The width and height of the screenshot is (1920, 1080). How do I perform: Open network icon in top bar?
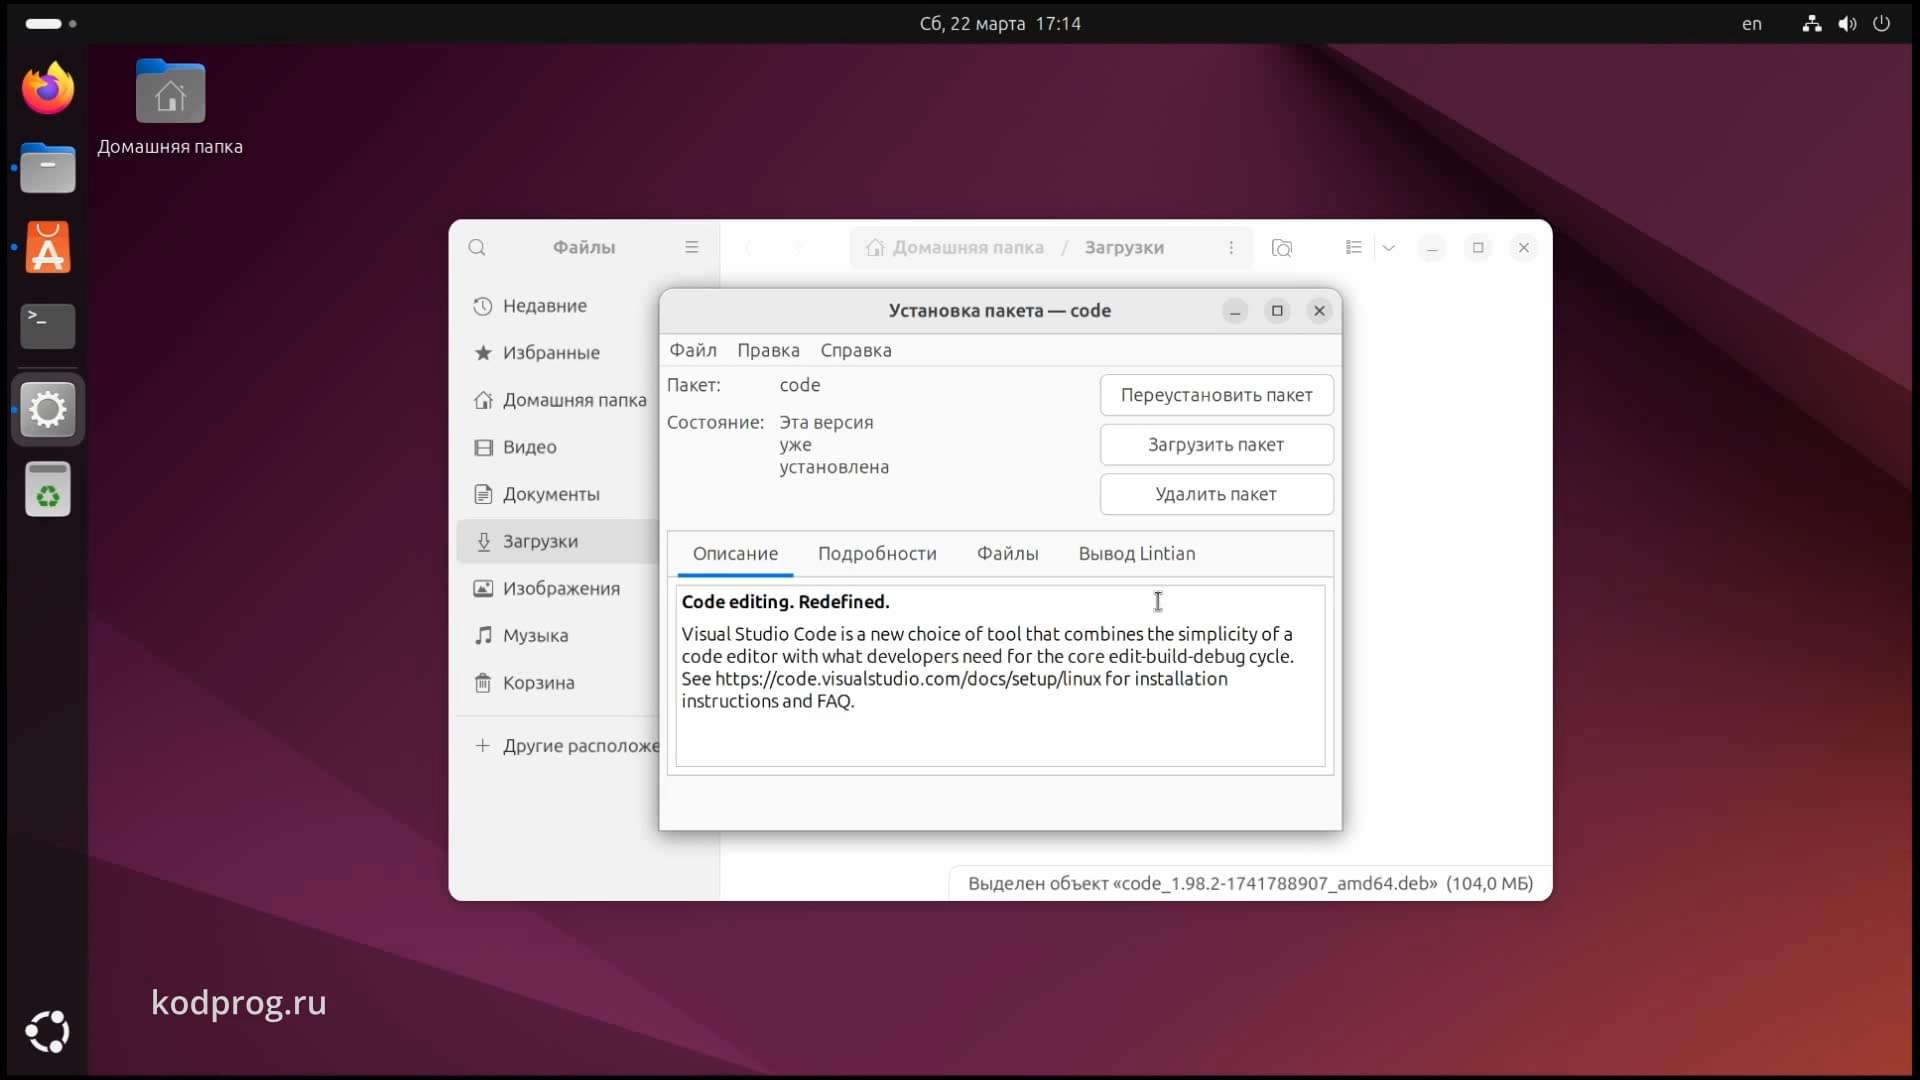tap(1811, 23)
